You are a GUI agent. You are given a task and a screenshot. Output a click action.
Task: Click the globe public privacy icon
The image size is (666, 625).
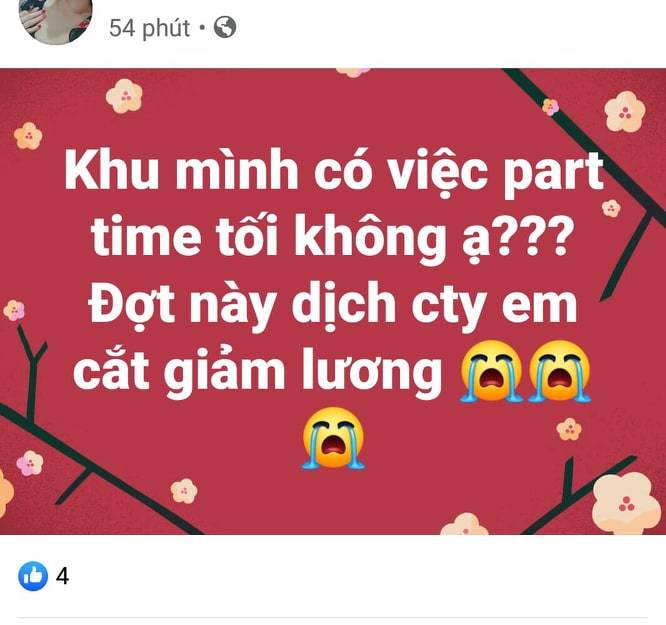point(225,27)
